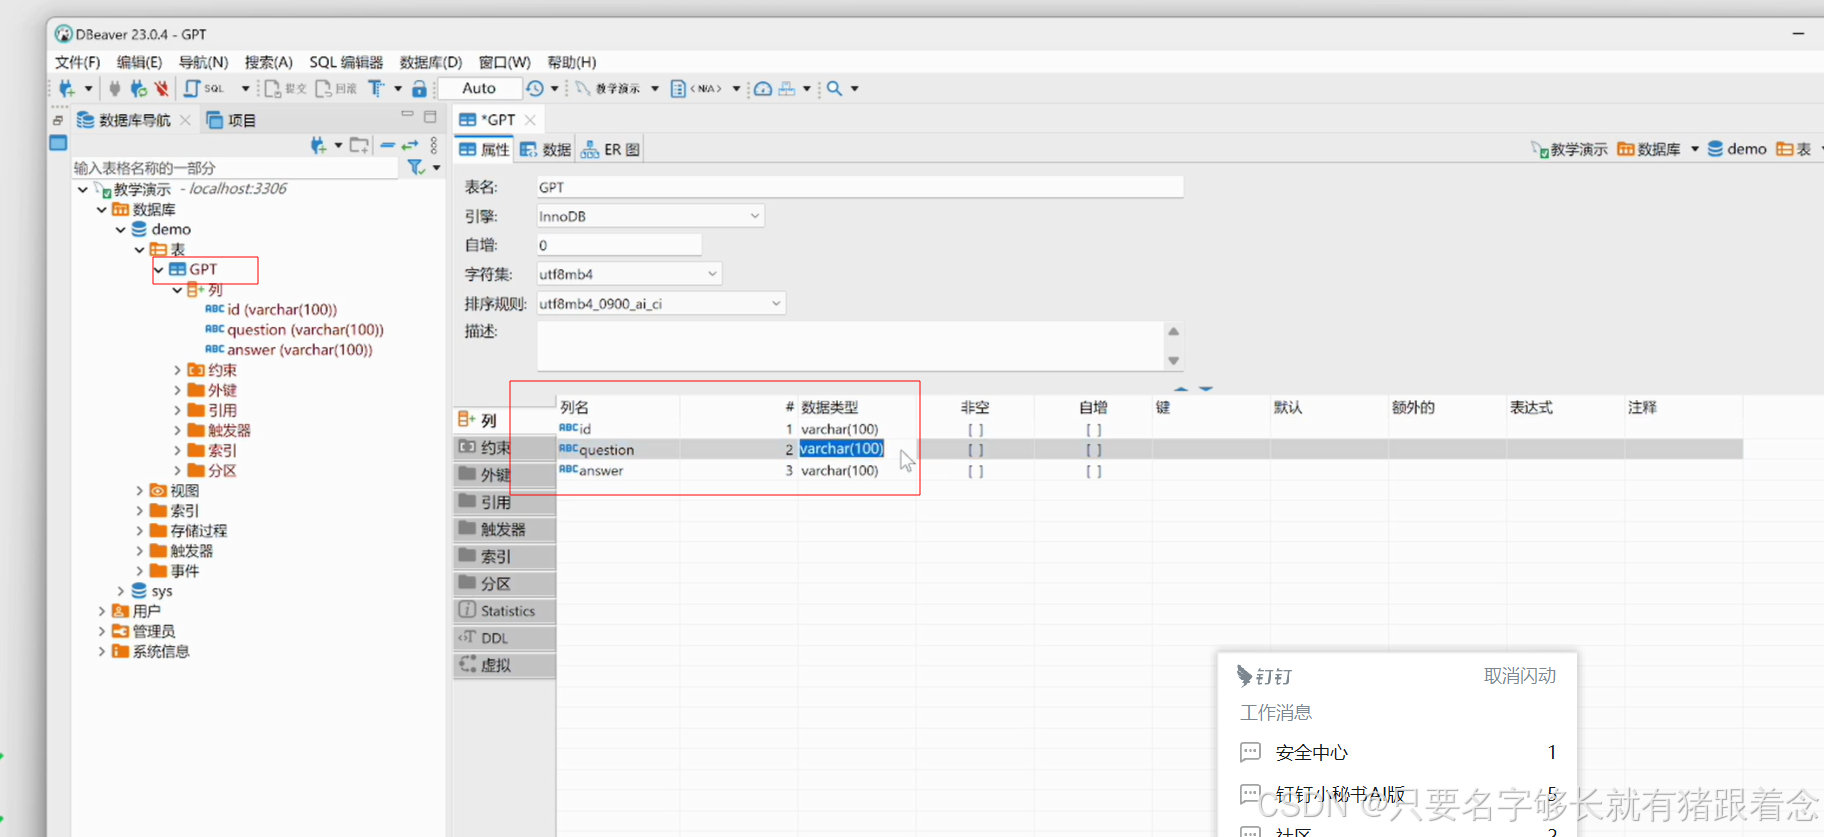Viewport: 1824px width, 837px height.
Task: Click the collapse all icon in navigator
Action: coord(387,145)
